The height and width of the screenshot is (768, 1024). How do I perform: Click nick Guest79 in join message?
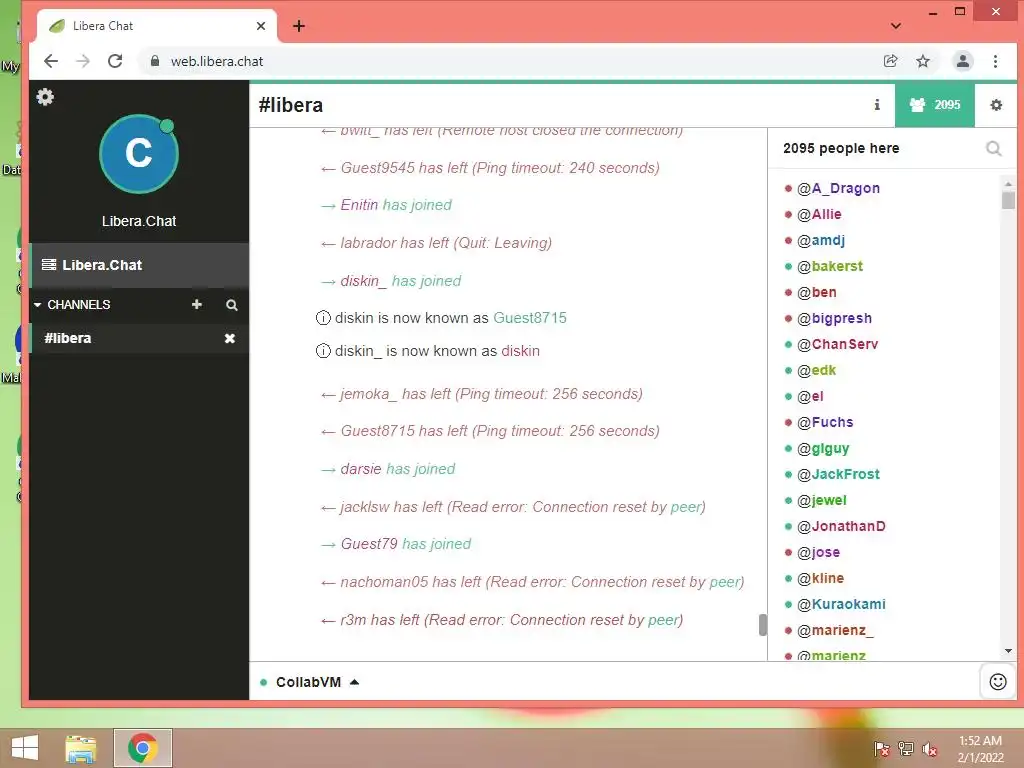[369, 544]
